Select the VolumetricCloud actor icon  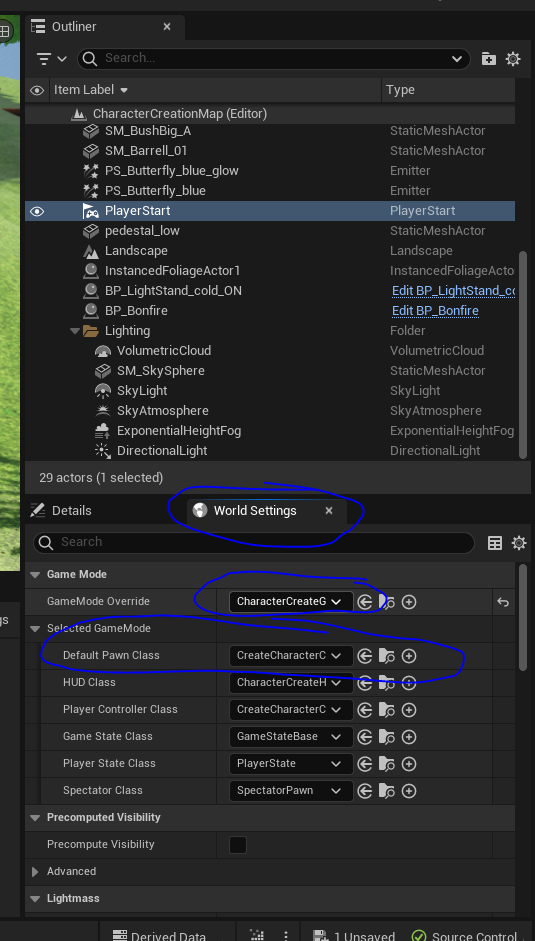coord(103,351)
